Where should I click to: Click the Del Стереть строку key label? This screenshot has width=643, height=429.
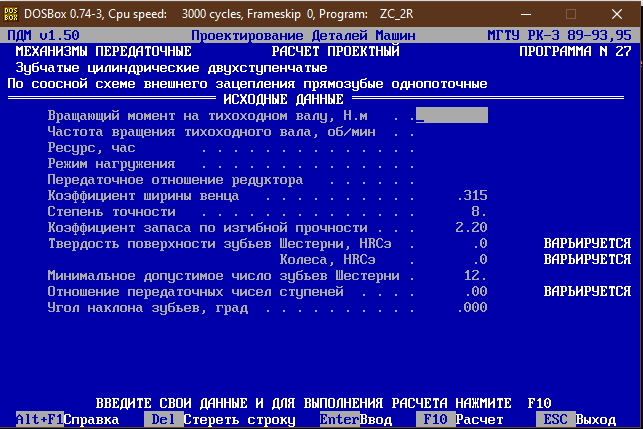pos(219,419)
